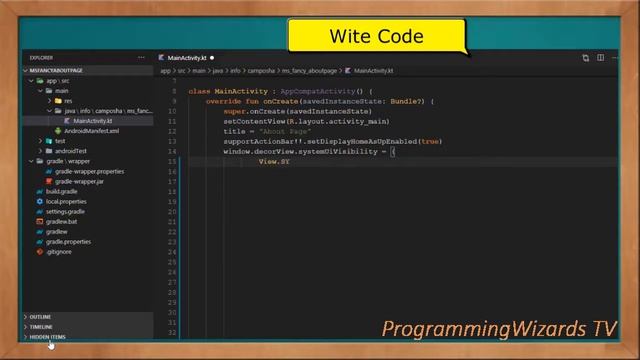Screen dimensions: 640x360
Task: Click the Kotlin file icon on MainActivity.kt tab
Action: point(162,58)
